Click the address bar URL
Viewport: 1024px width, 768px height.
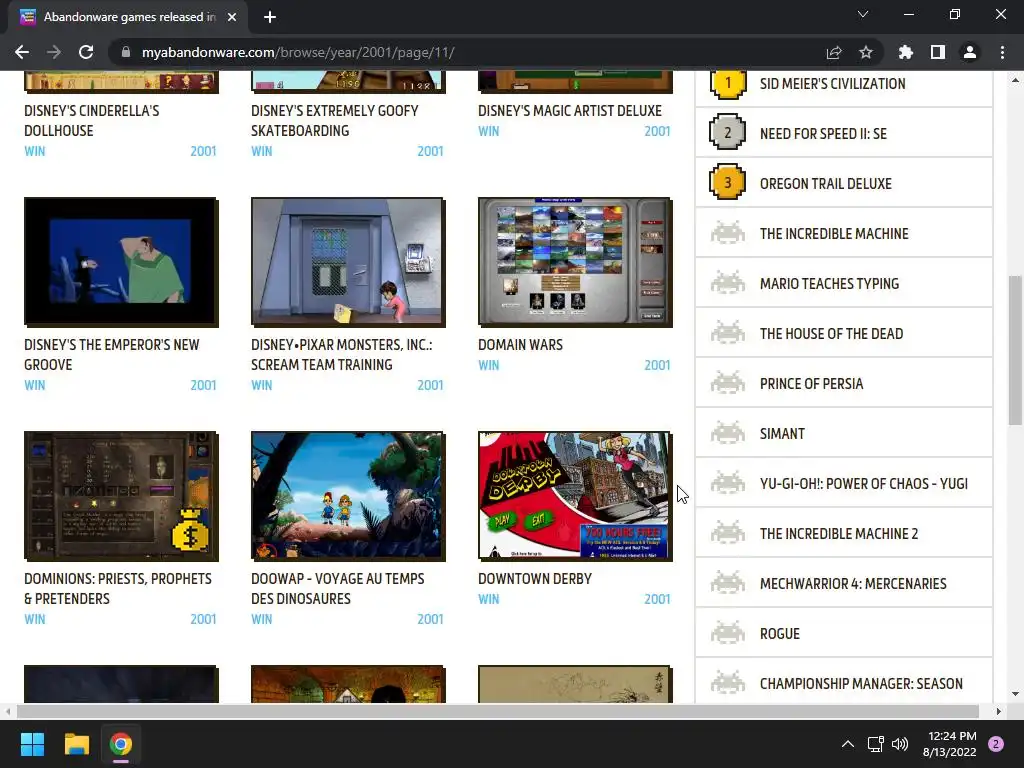pyautogui.click(x=298, y=52)
